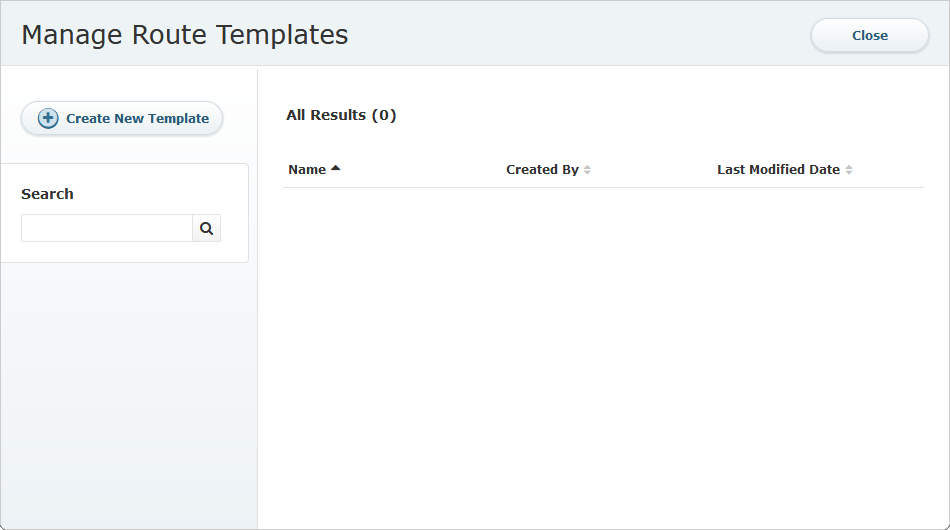950x530 pixels.
Task: Click the plus icon for new template
Action: (x=48, y=118)
